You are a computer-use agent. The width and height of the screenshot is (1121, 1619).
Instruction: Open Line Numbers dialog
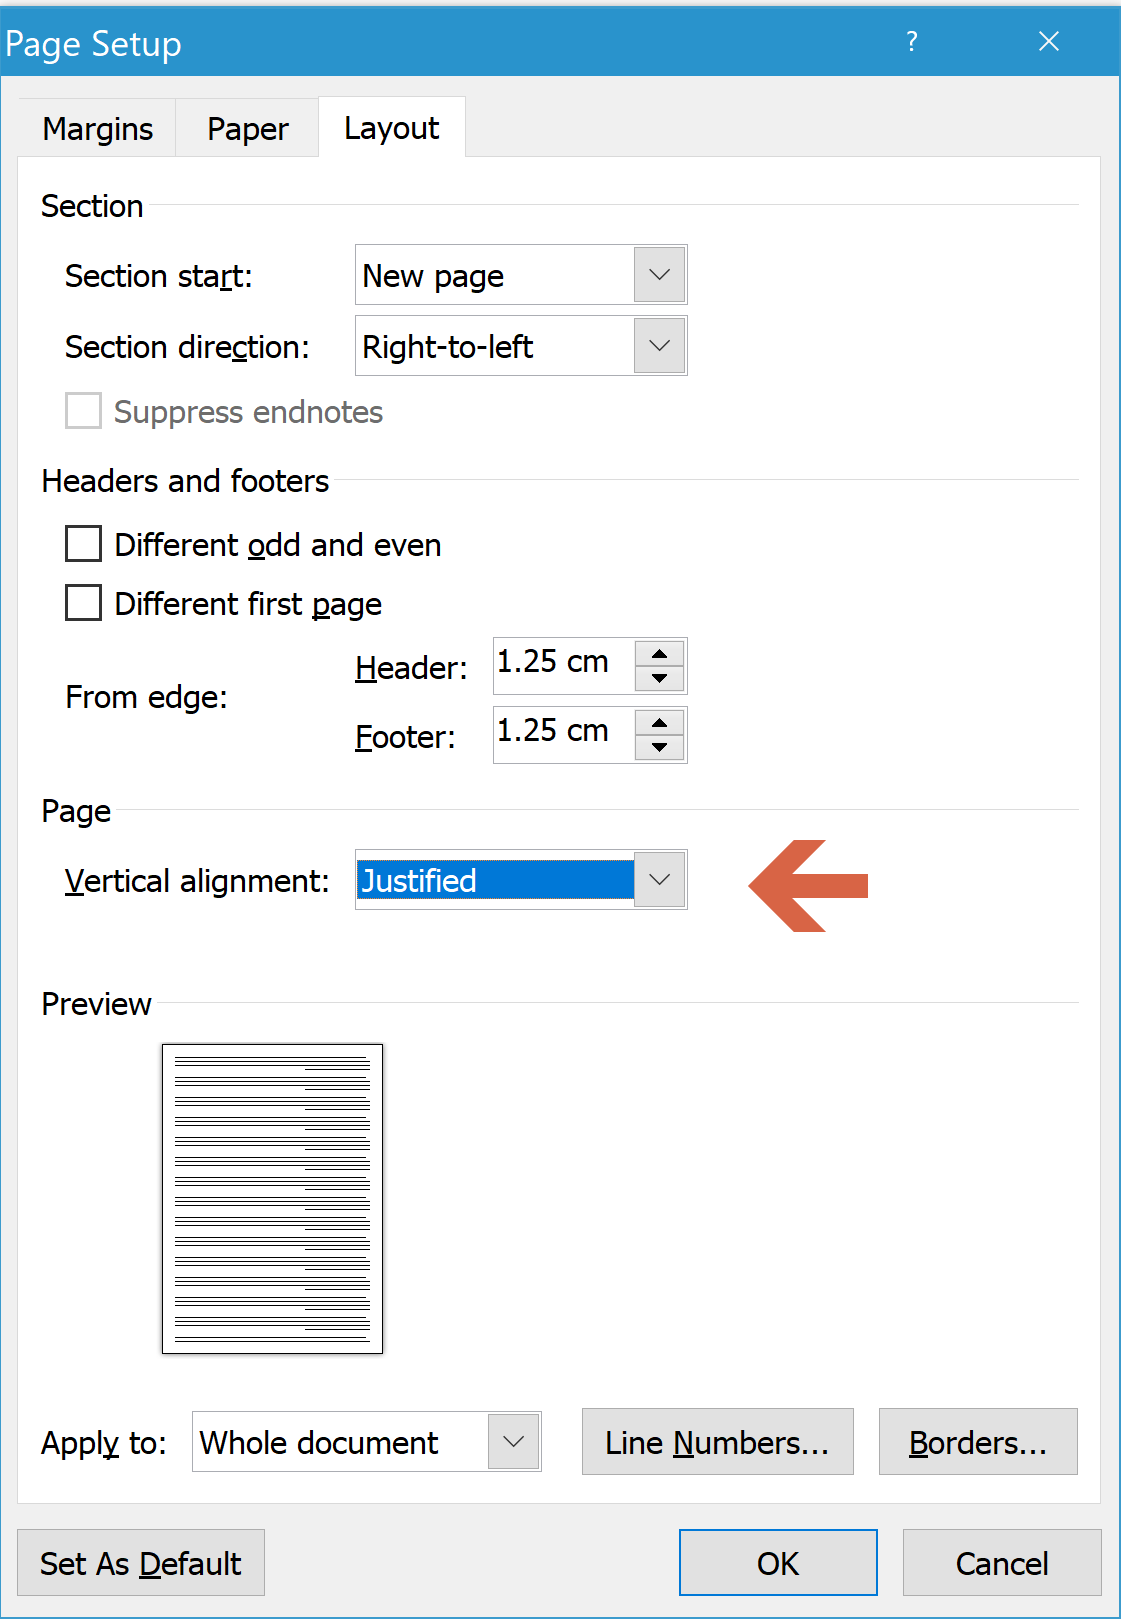pos(717,1442)
